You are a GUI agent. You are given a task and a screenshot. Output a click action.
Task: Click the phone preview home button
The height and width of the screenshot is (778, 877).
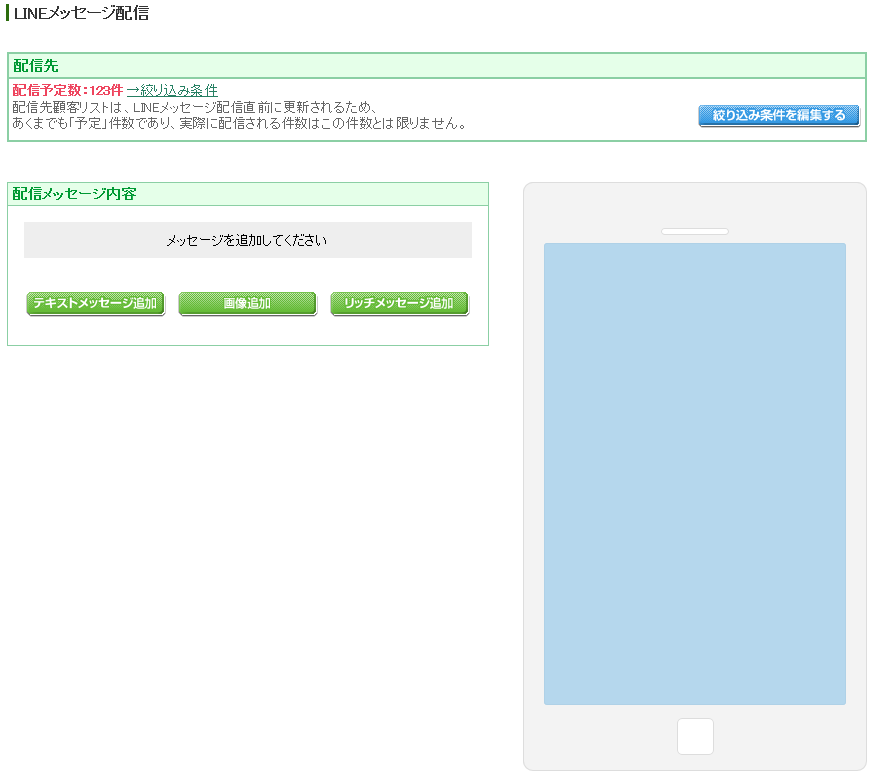[x=695, y=736]
